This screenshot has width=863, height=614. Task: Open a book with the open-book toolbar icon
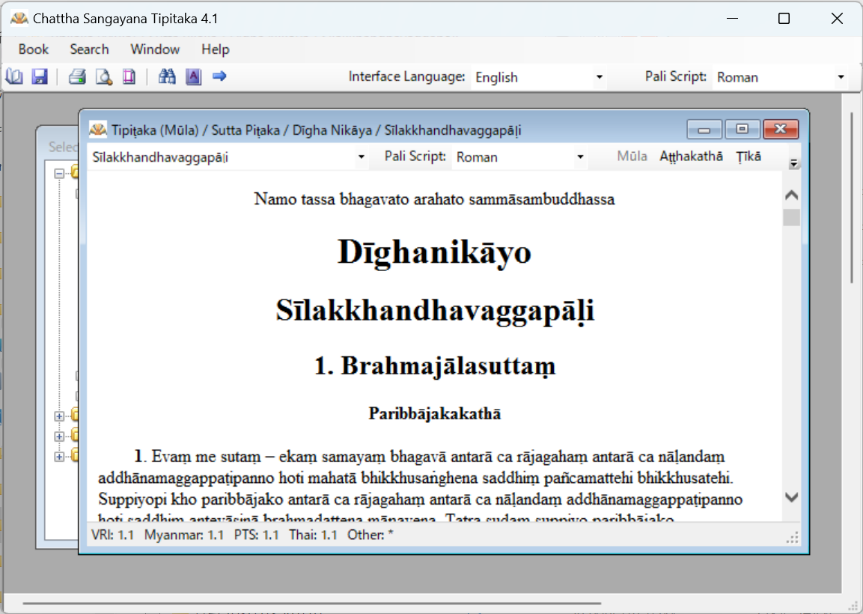click(14, 76)
